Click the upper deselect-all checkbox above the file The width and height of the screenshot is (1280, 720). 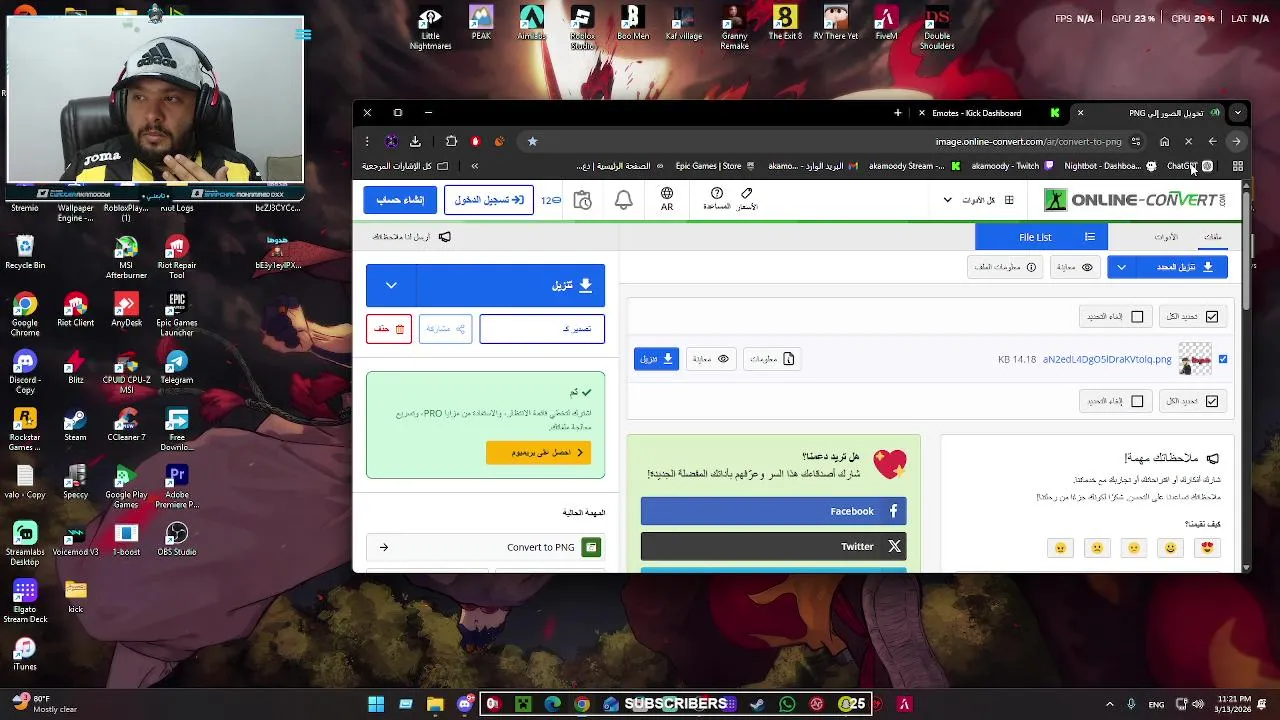pos(1137,316)
